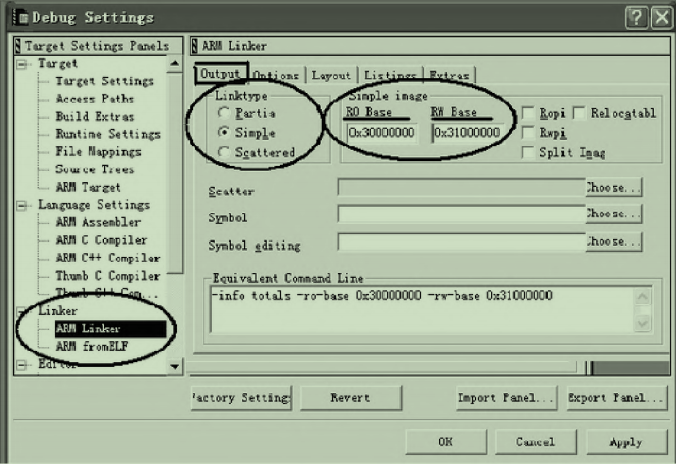Click the RO Base input field
The image size is (676, 464).
click(x=382, y=132)
